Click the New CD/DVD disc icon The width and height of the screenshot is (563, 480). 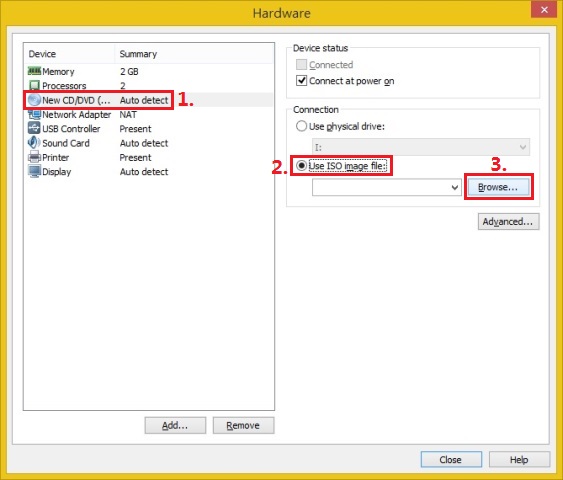(x=34, y=100)
